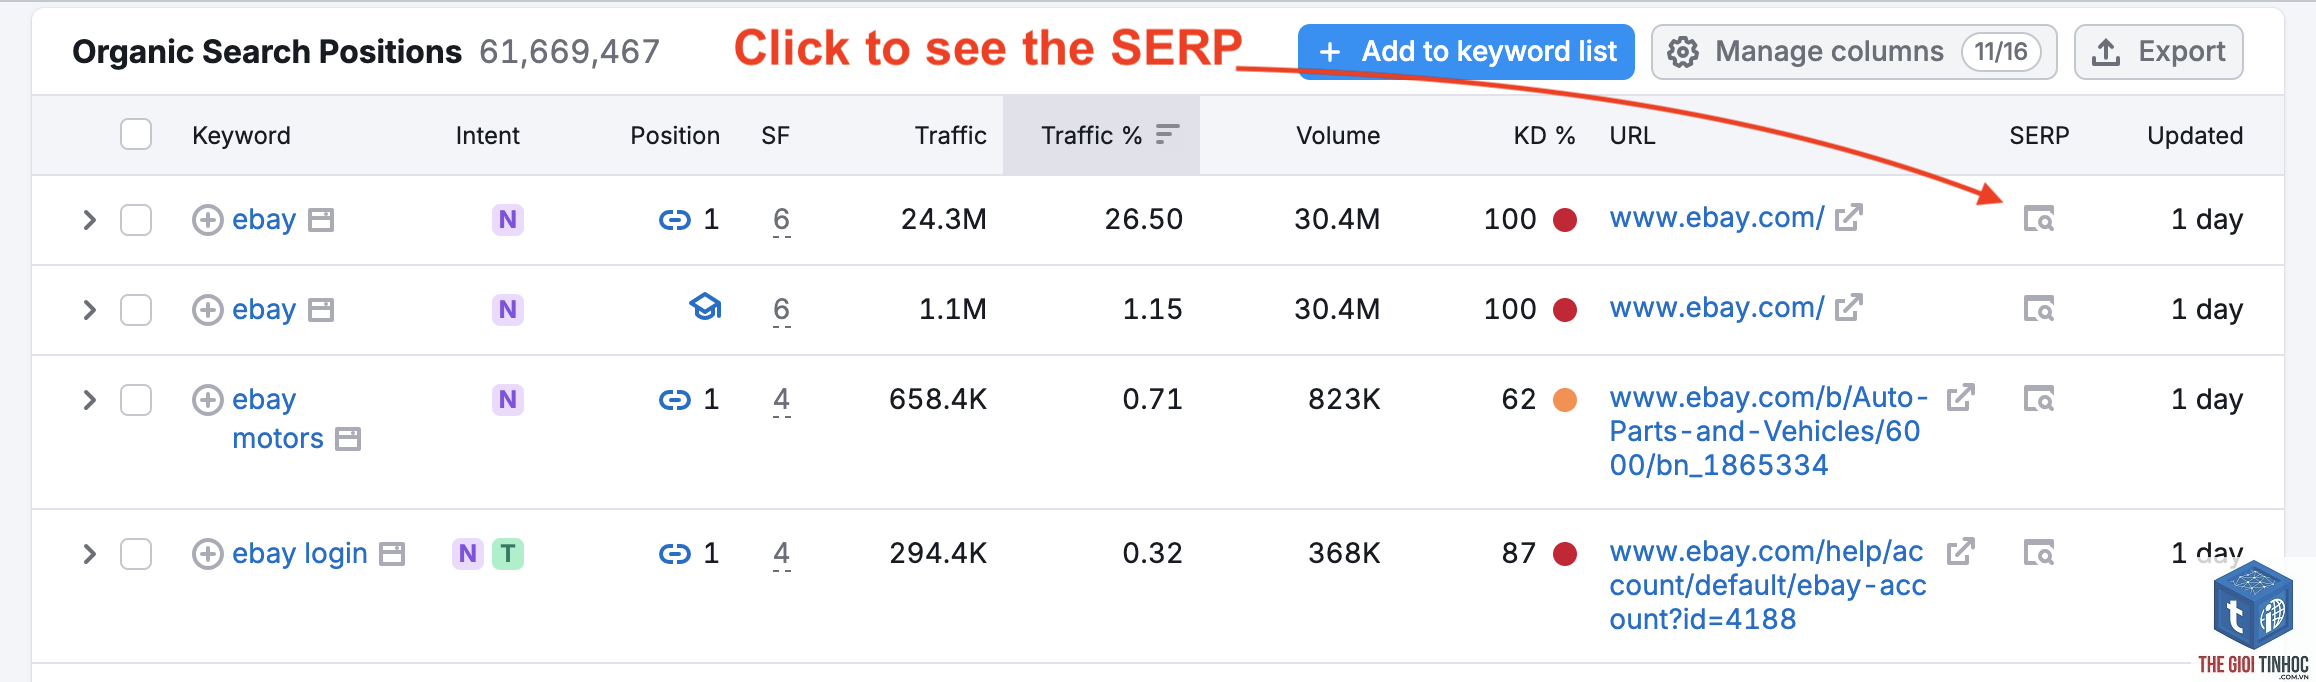Click keyword details icon beside ebay motors
This screenshot has width=2316, height=682.
click(348, 439)
